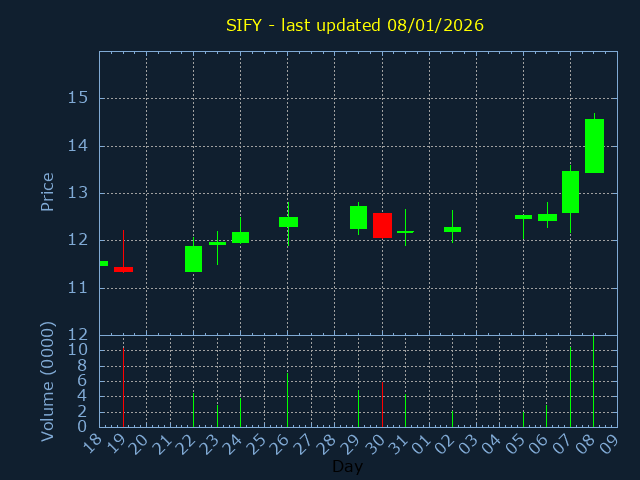This screenshot has height=480, width=640.
Task: Click the green volume bar for day 26
Action: tap(287, 400)
